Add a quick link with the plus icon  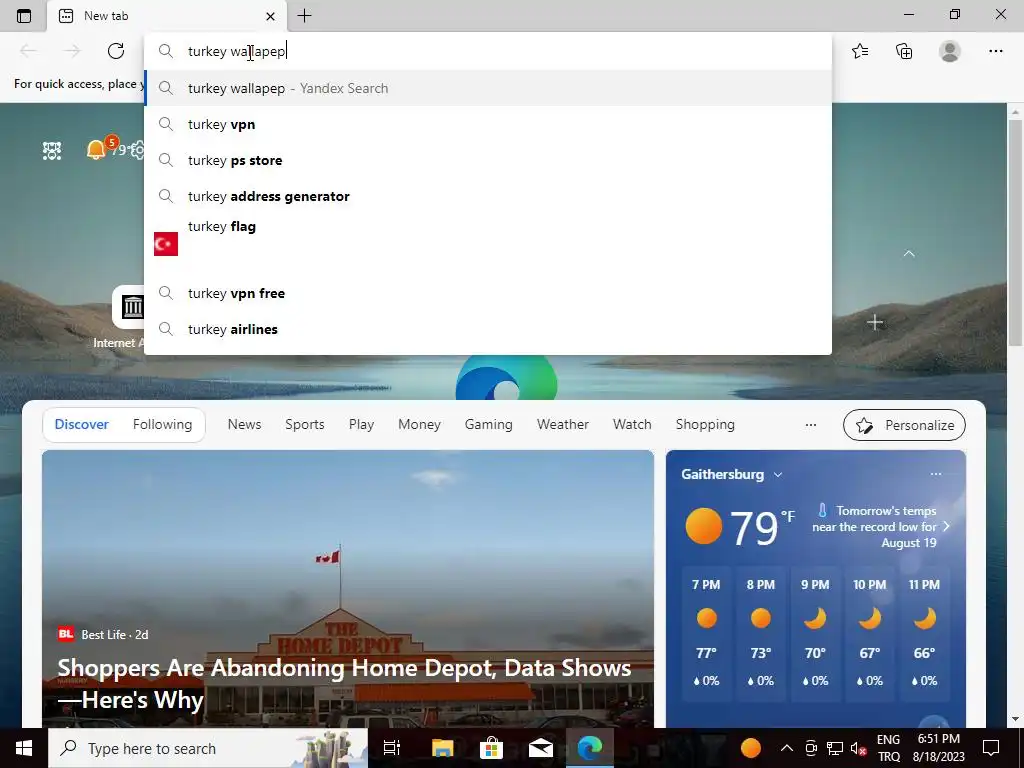pyautogui.click(x=875, y=323)
